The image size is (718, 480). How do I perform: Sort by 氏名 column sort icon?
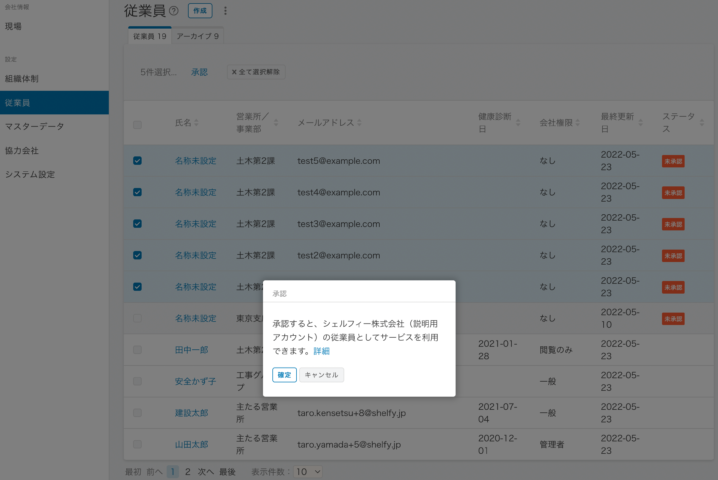point(196,123)
